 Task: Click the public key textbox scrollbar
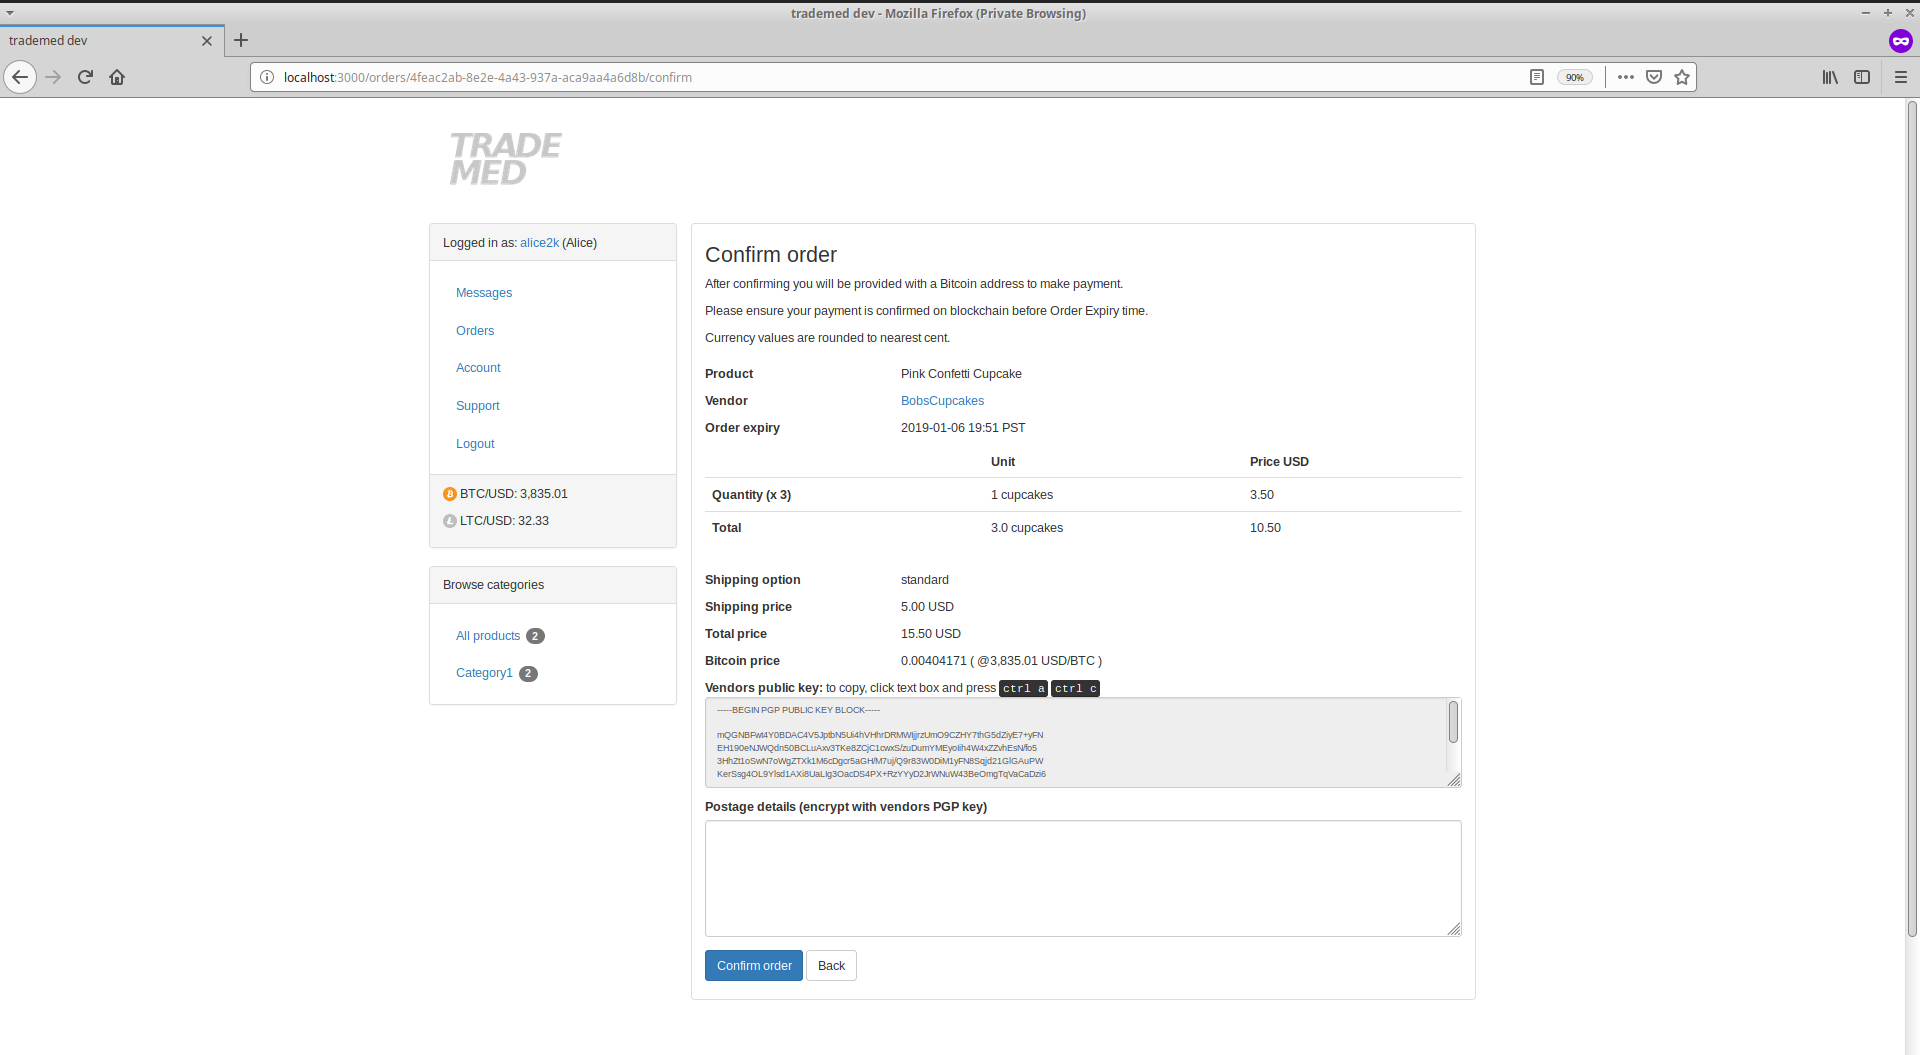click(x=1453, y=722)
